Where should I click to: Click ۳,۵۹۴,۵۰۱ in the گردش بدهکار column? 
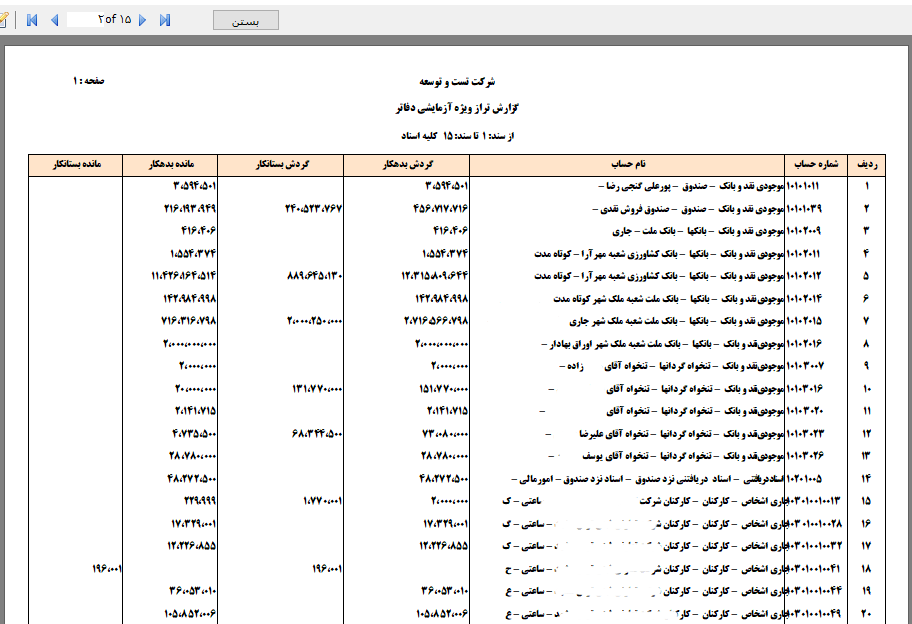[447, 186]
